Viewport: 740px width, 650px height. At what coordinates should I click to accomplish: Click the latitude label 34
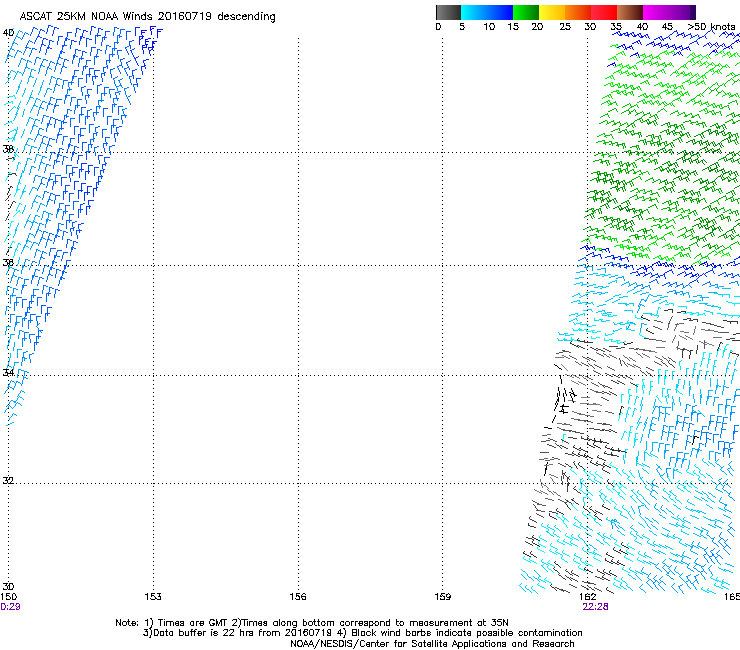(8, 372)
